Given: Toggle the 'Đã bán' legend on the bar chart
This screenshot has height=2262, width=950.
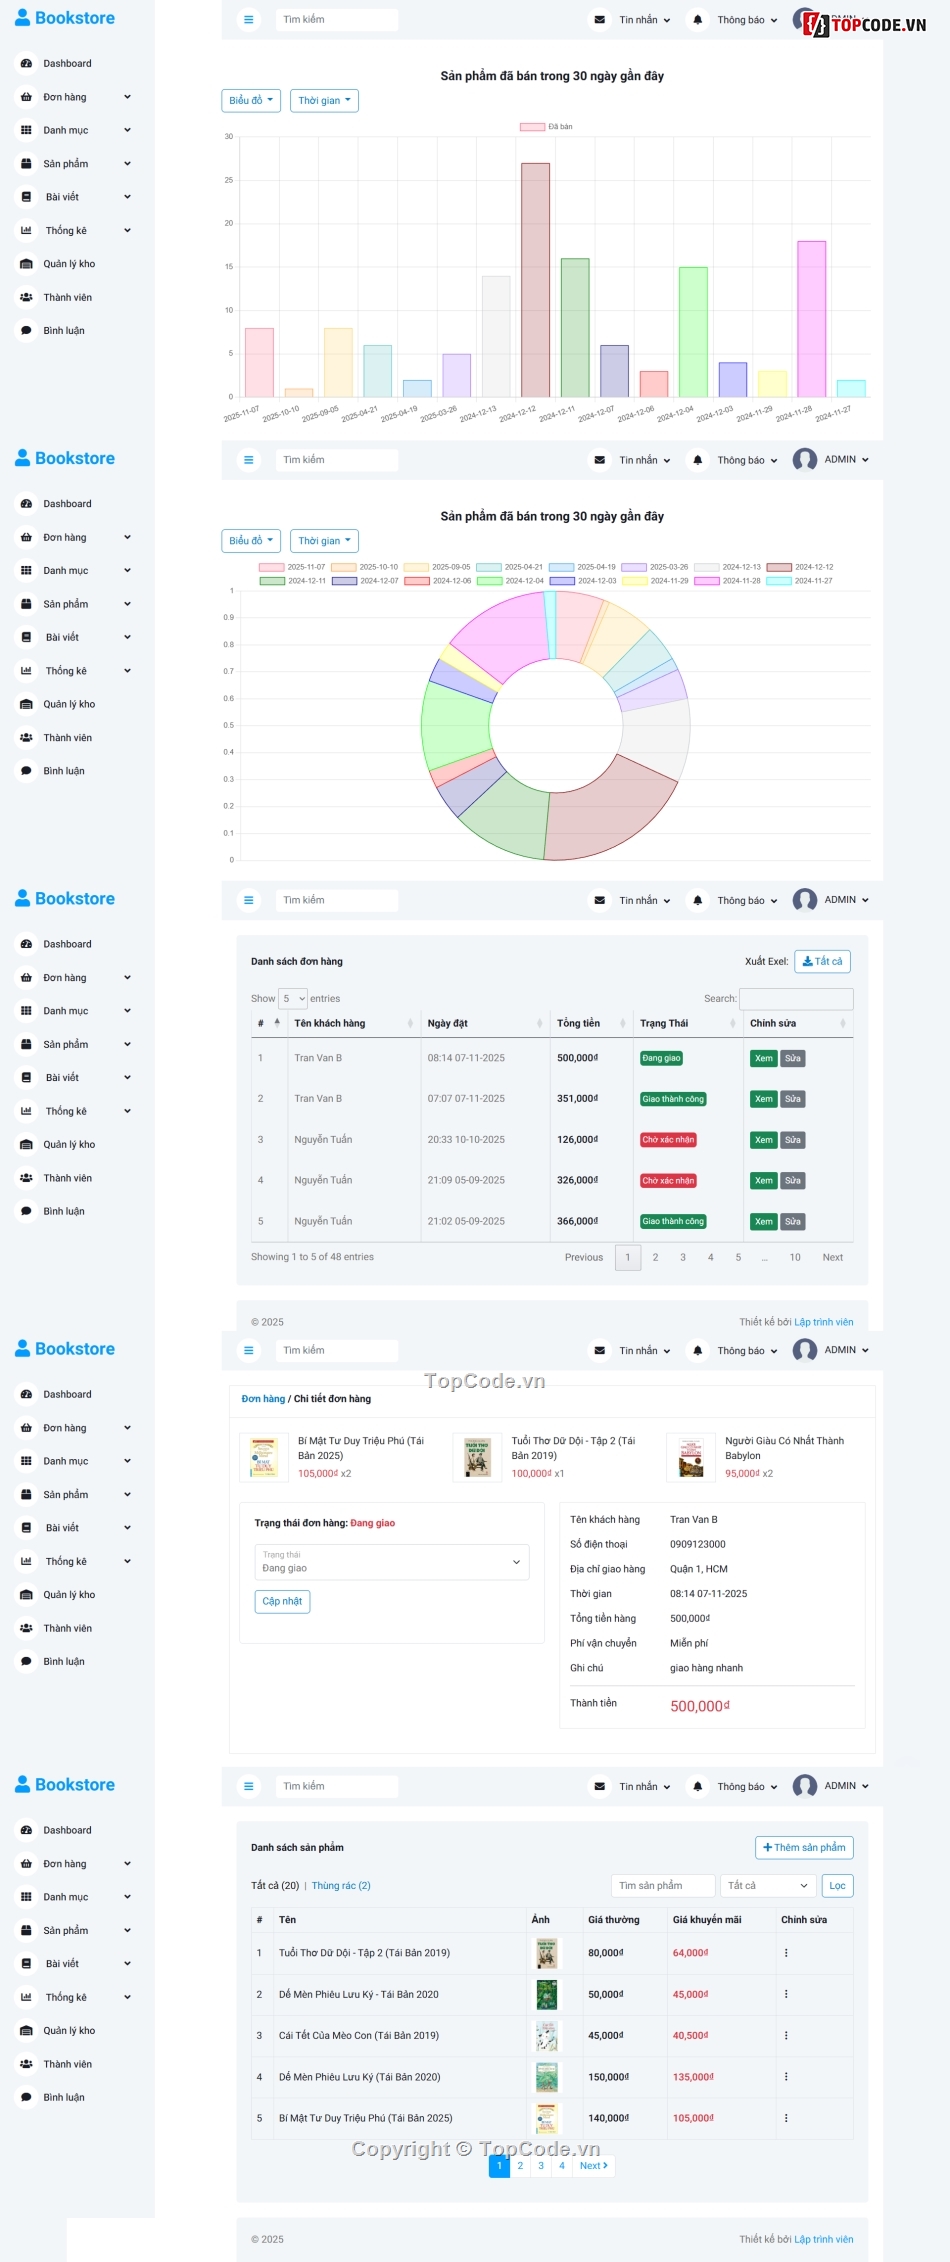Looking at the screenshot, I should (x=532, y=127).
